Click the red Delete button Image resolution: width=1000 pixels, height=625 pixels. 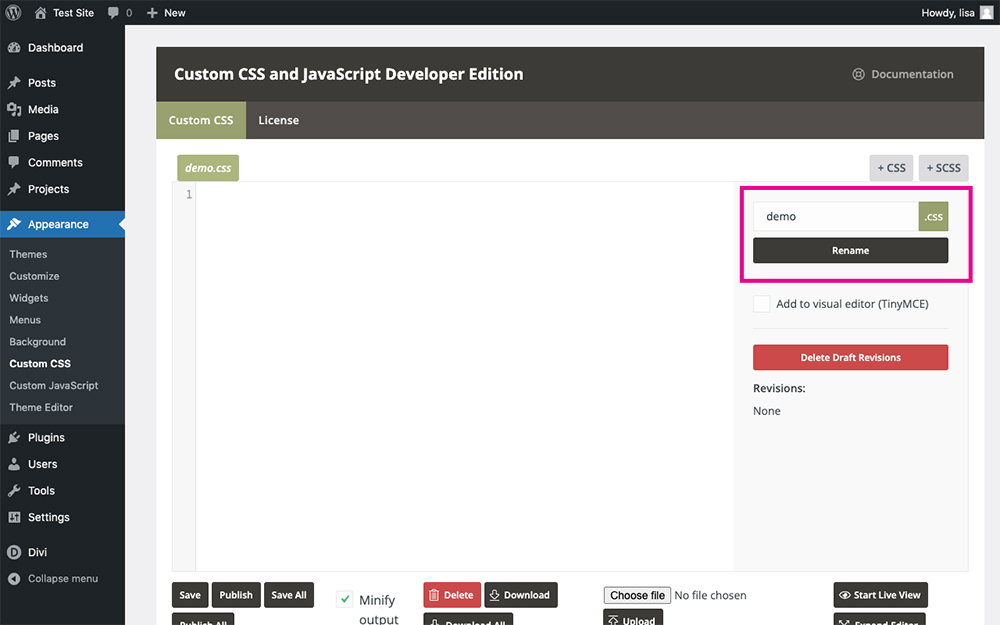click(452, 595)
